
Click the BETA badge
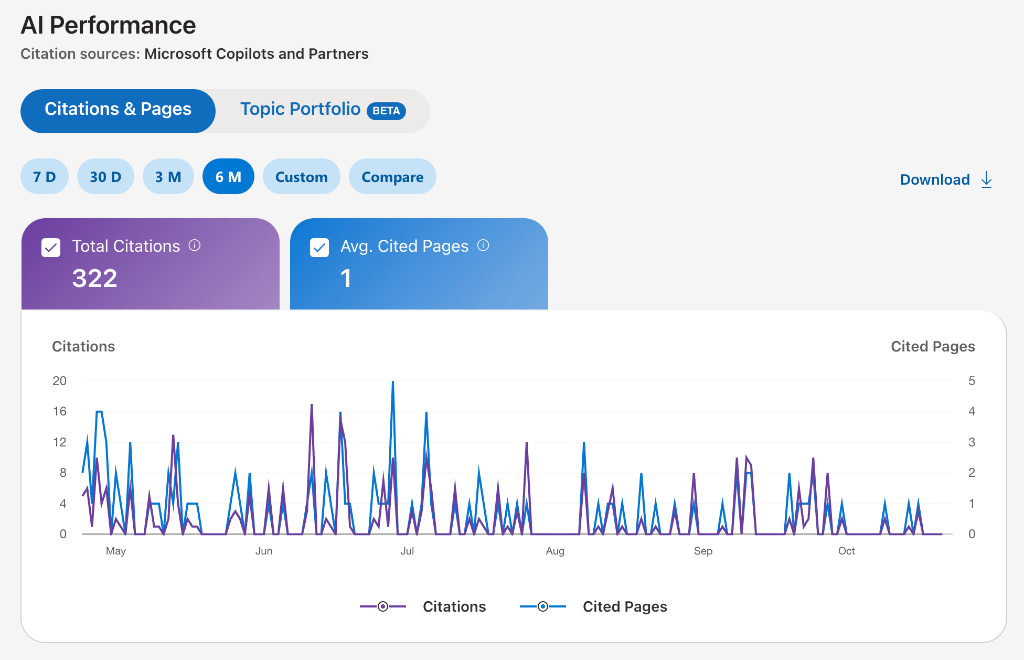click(x=386, y=111)
